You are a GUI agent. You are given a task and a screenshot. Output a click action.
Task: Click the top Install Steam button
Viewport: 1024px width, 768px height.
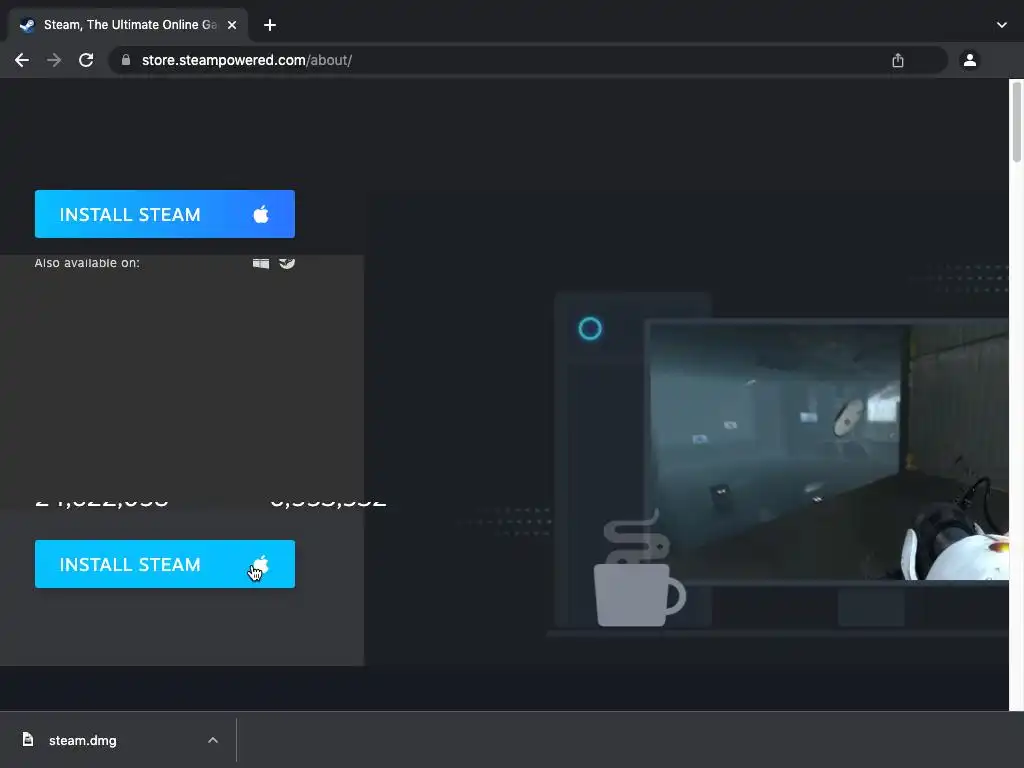click(x=165, y=214)
